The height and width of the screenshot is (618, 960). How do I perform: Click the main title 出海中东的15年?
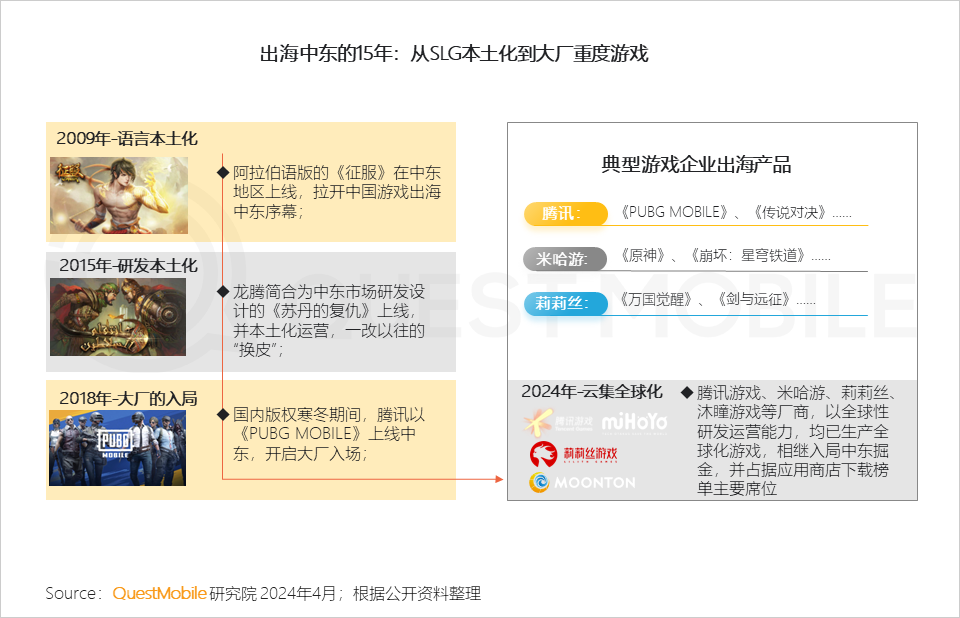(454, 54)
